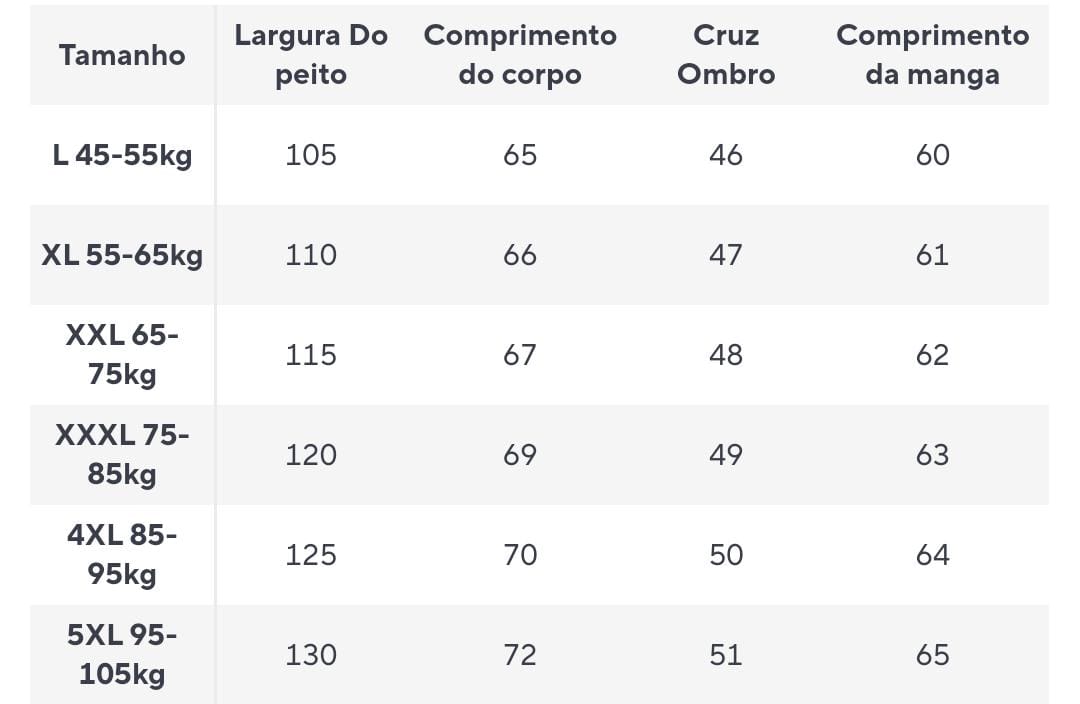Click body length value 69
This screenshot has height=704, width=1080.
(520, 455)
